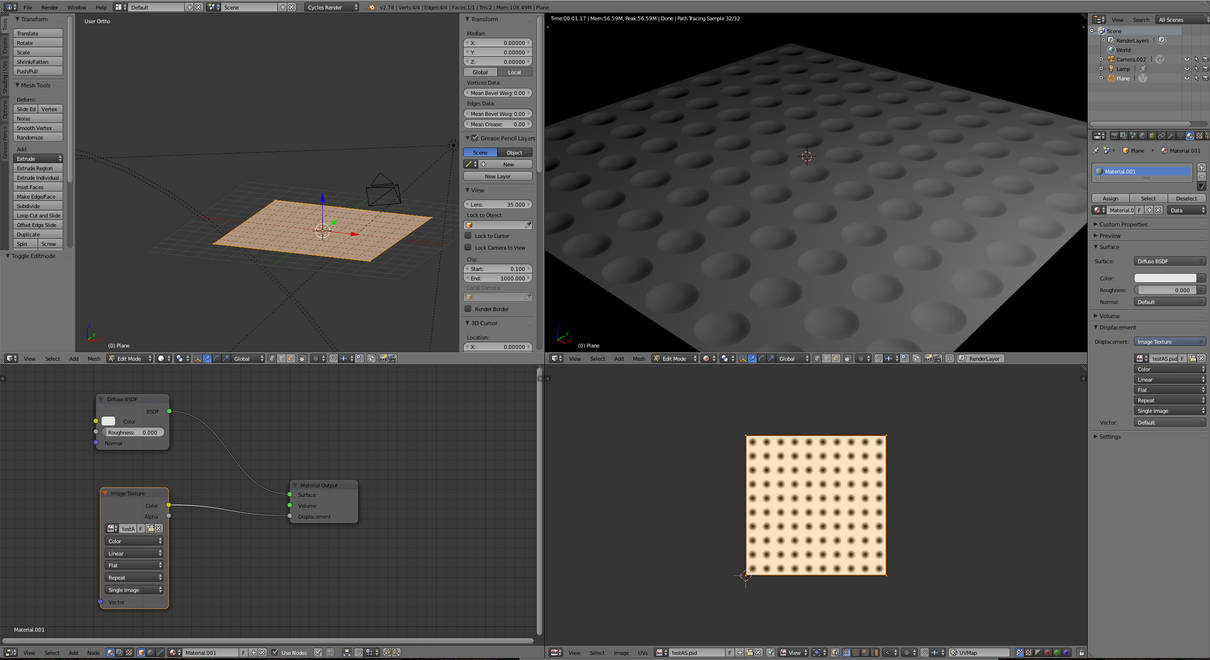Select vertex select mode icon

[270, 358]
